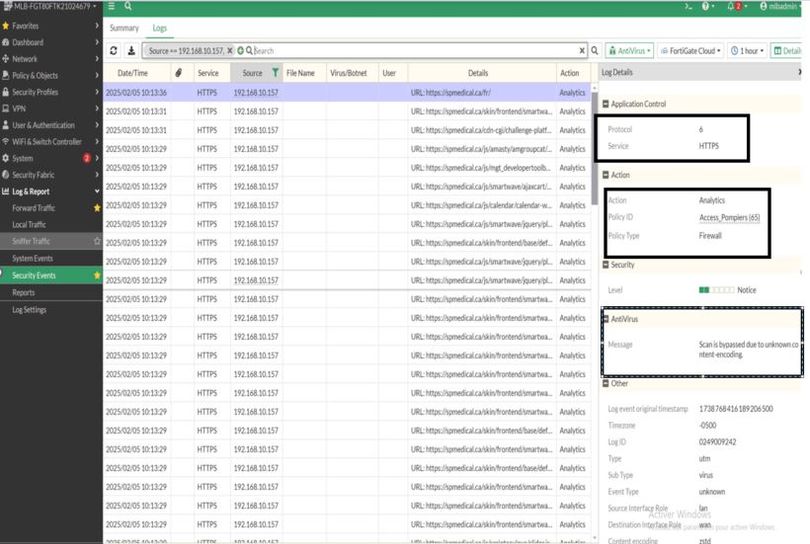Click the log table vertical scrollbar
Image resolution: width=810 pixels, height=544 pixels.
(x=595, y=147)
